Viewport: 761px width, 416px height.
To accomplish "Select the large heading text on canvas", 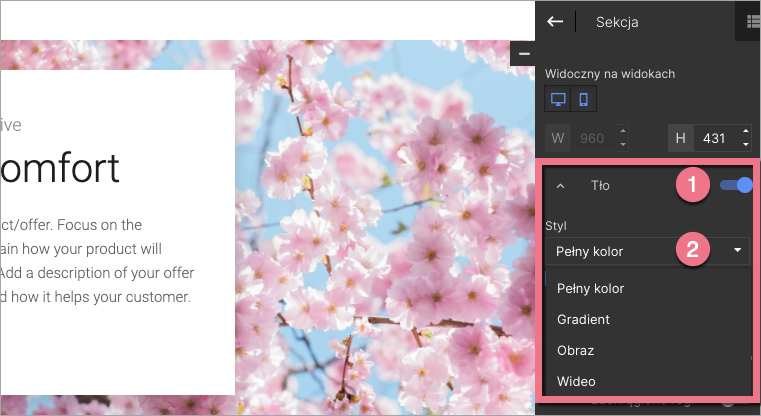I will (x=60, y=169).
